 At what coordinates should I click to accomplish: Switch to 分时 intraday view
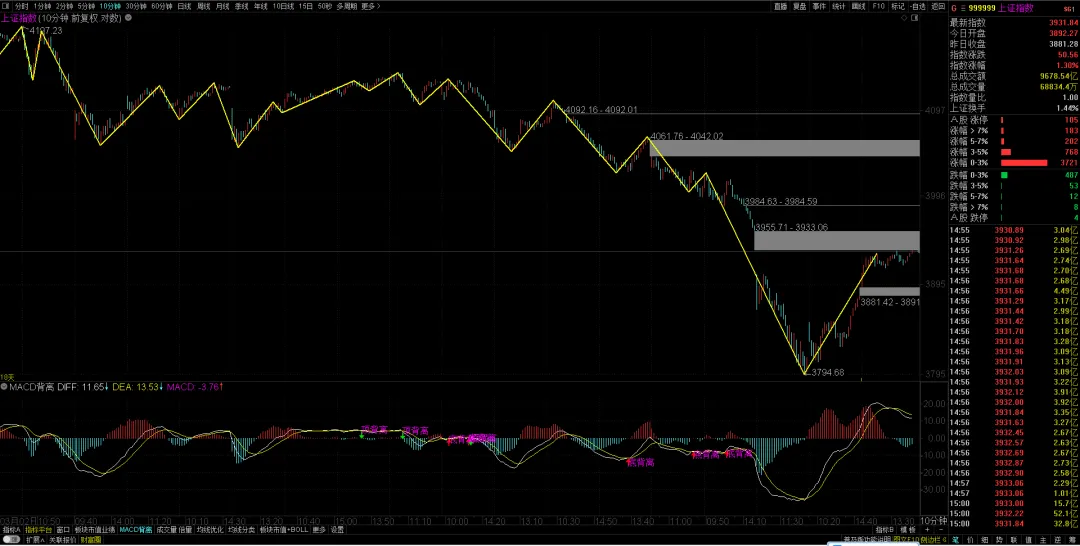click(x=21, y=6)
